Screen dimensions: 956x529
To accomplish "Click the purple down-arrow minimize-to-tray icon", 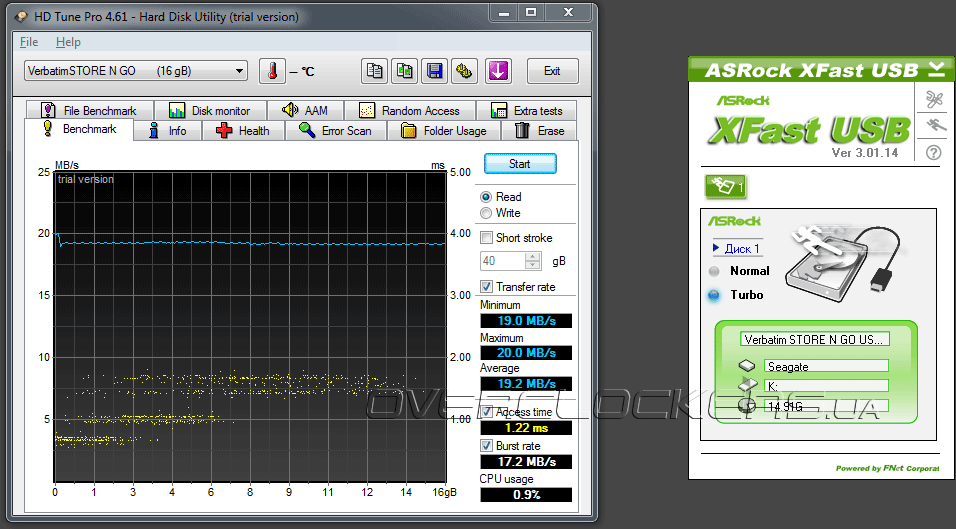I will [498, 71].
